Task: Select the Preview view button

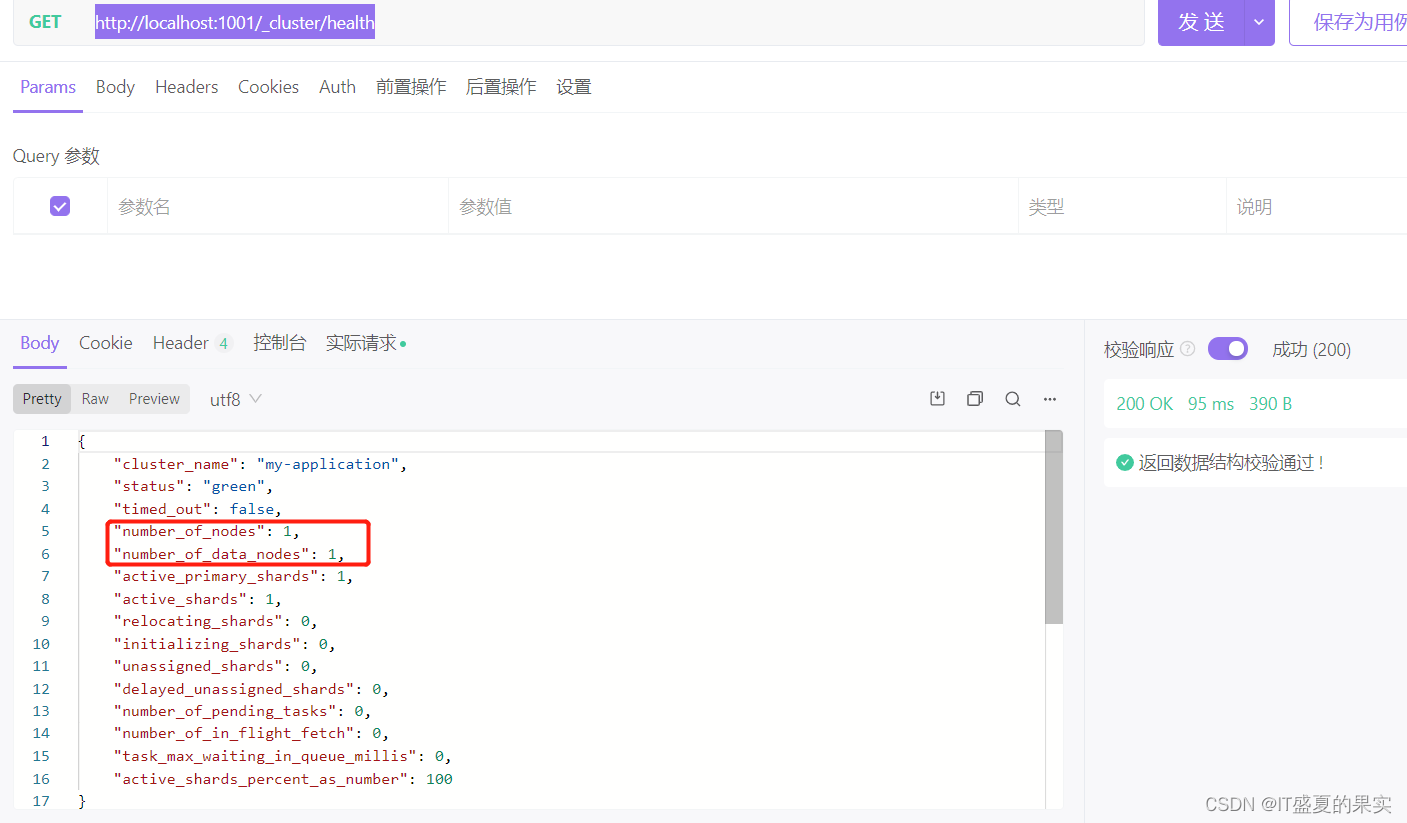Action: click(x=154, y=399)
